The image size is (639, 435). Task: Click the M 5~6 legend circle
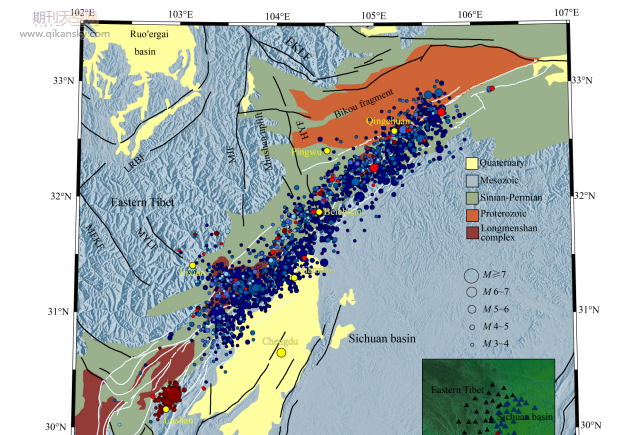coord(471,309)
